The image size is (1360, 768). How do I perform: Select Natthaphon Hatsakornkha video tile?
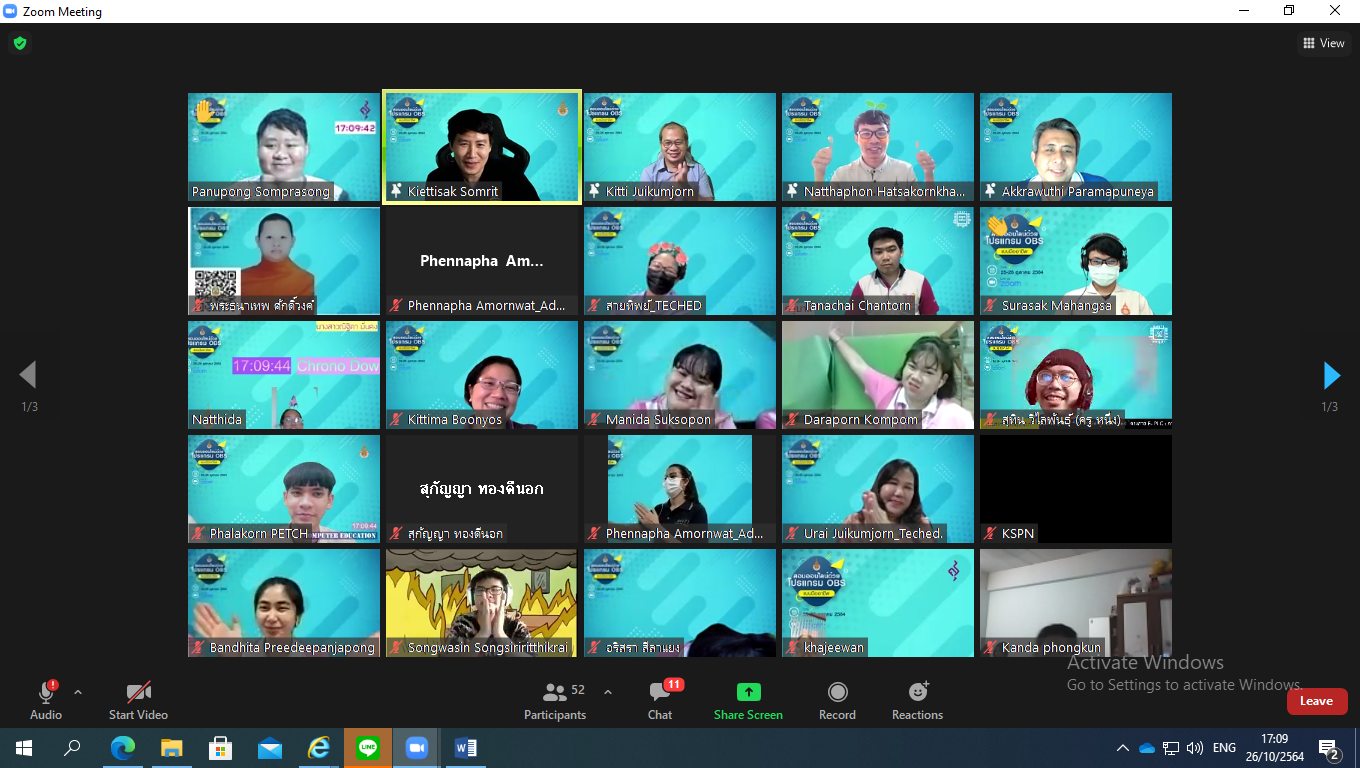click(878, 147)
